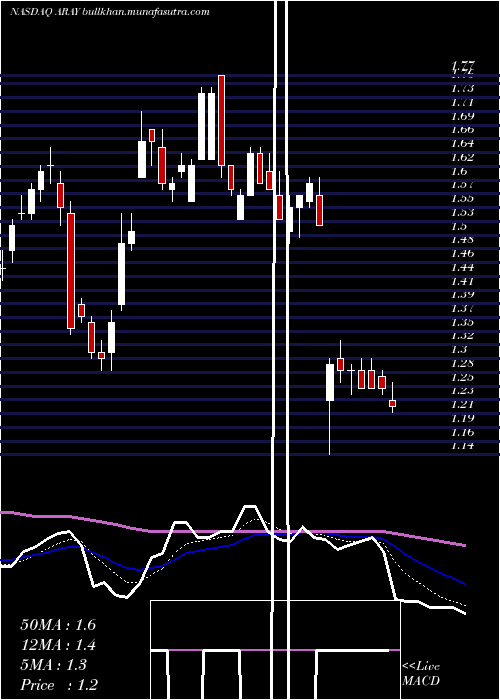The width and height of the screenshot is (500, 700).
Task: Click the NASDAQ ARAY ticker text
Action: coord(45,12)
